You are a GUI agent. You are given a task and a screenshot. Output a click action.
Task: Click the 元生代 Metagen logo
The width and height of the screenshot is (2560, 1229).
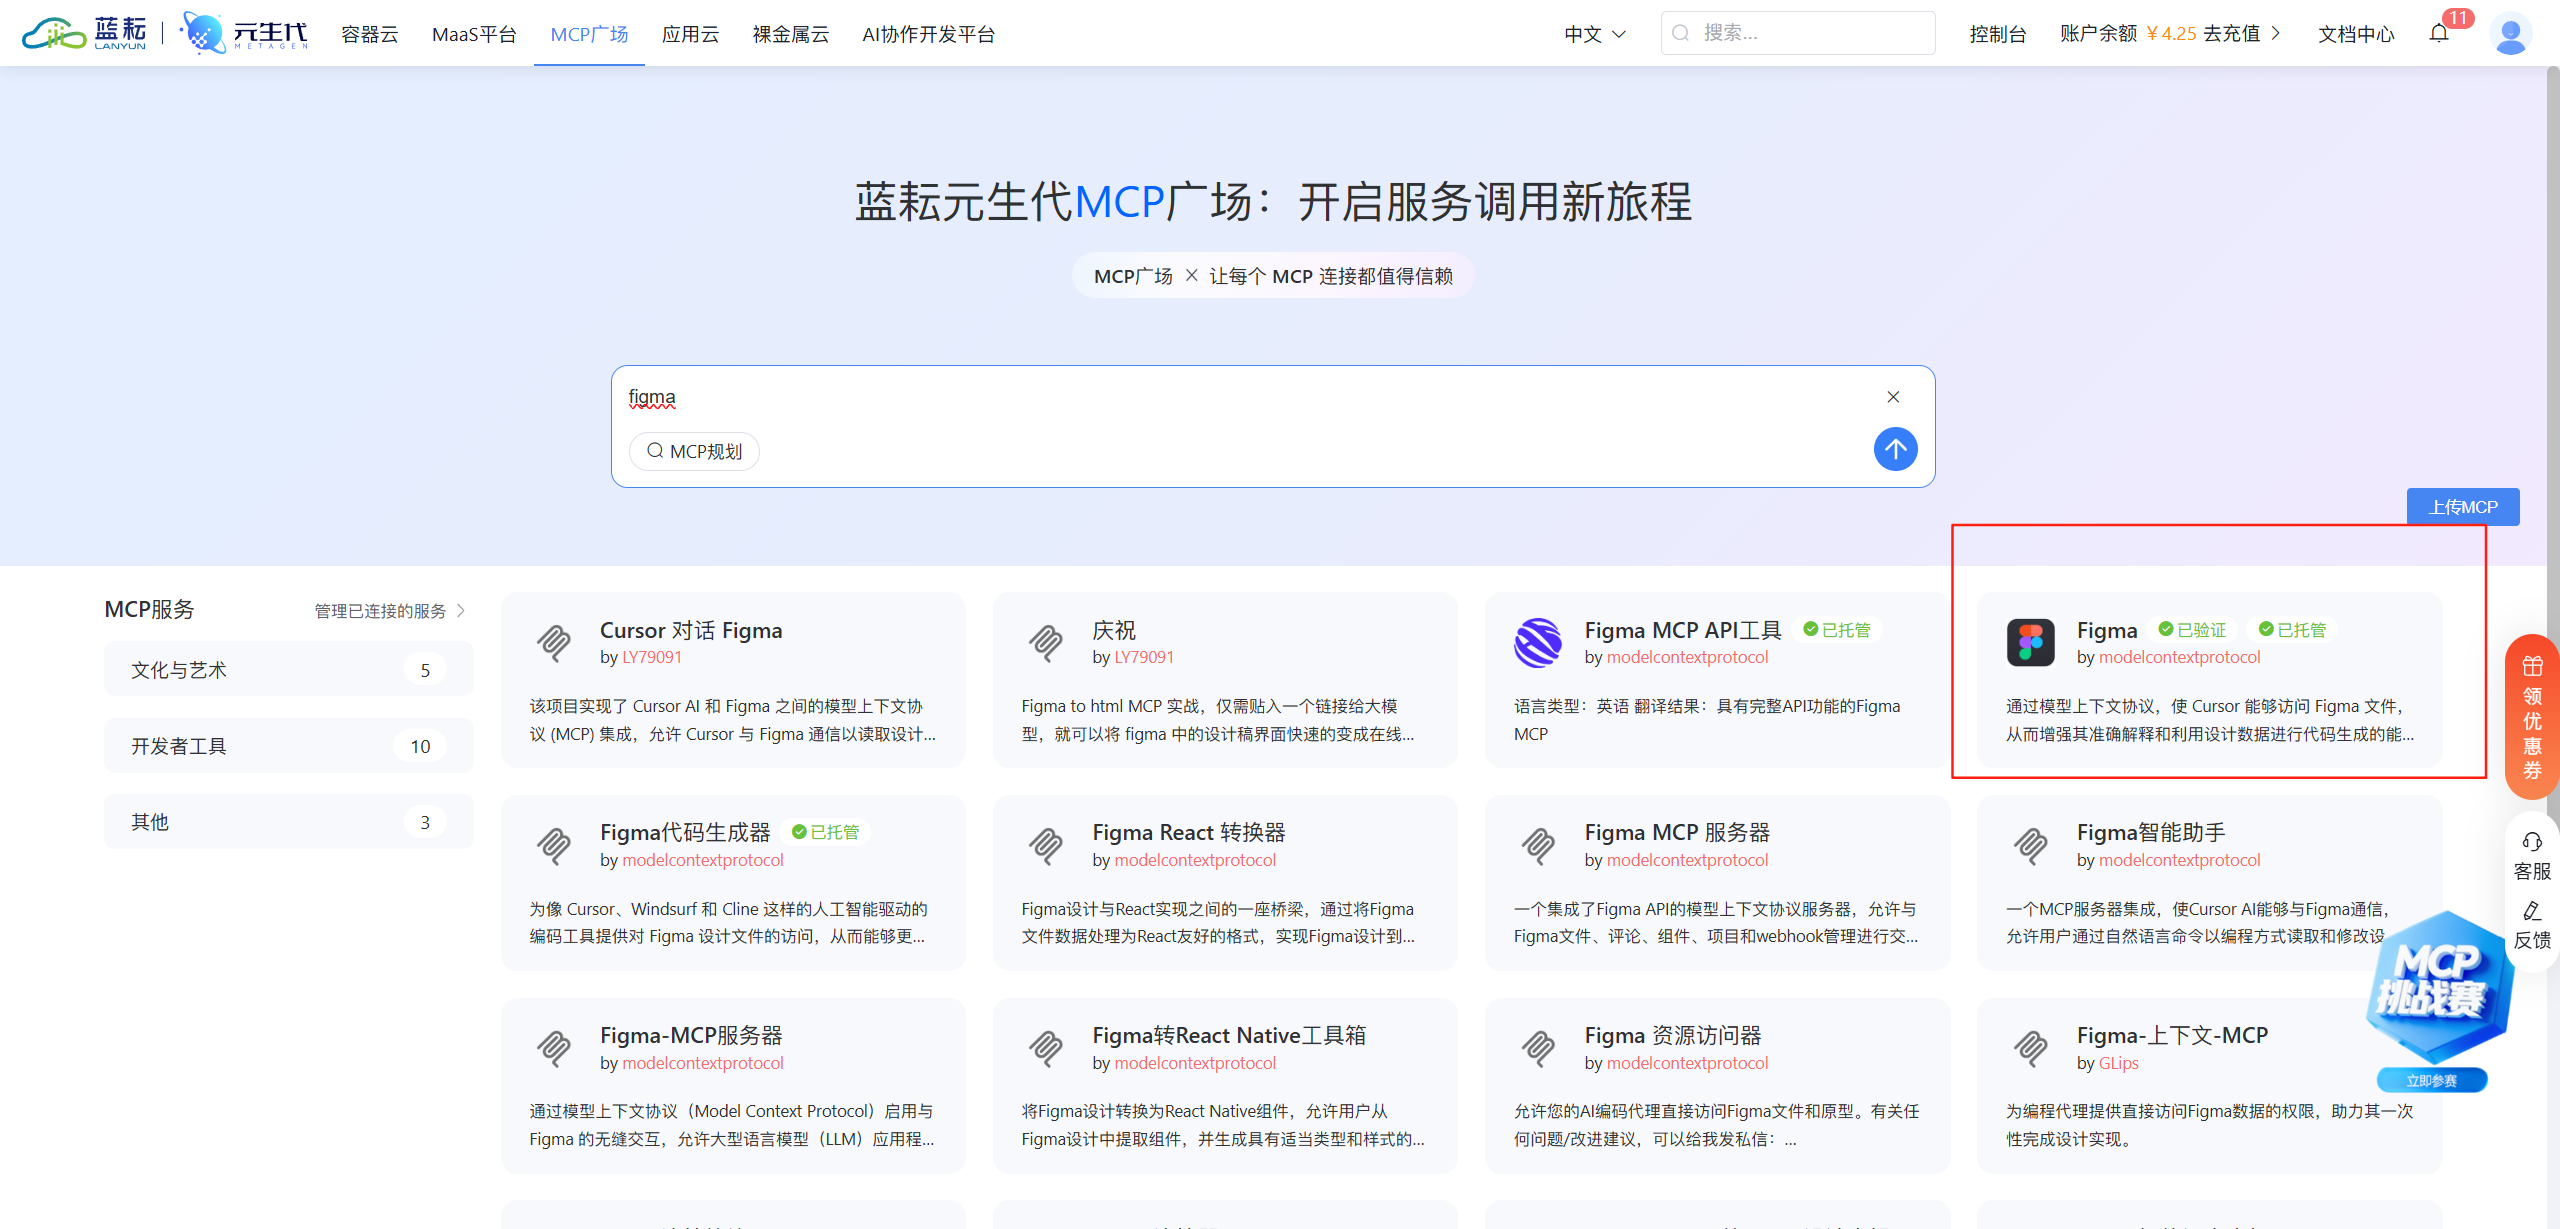click(245, 33)
